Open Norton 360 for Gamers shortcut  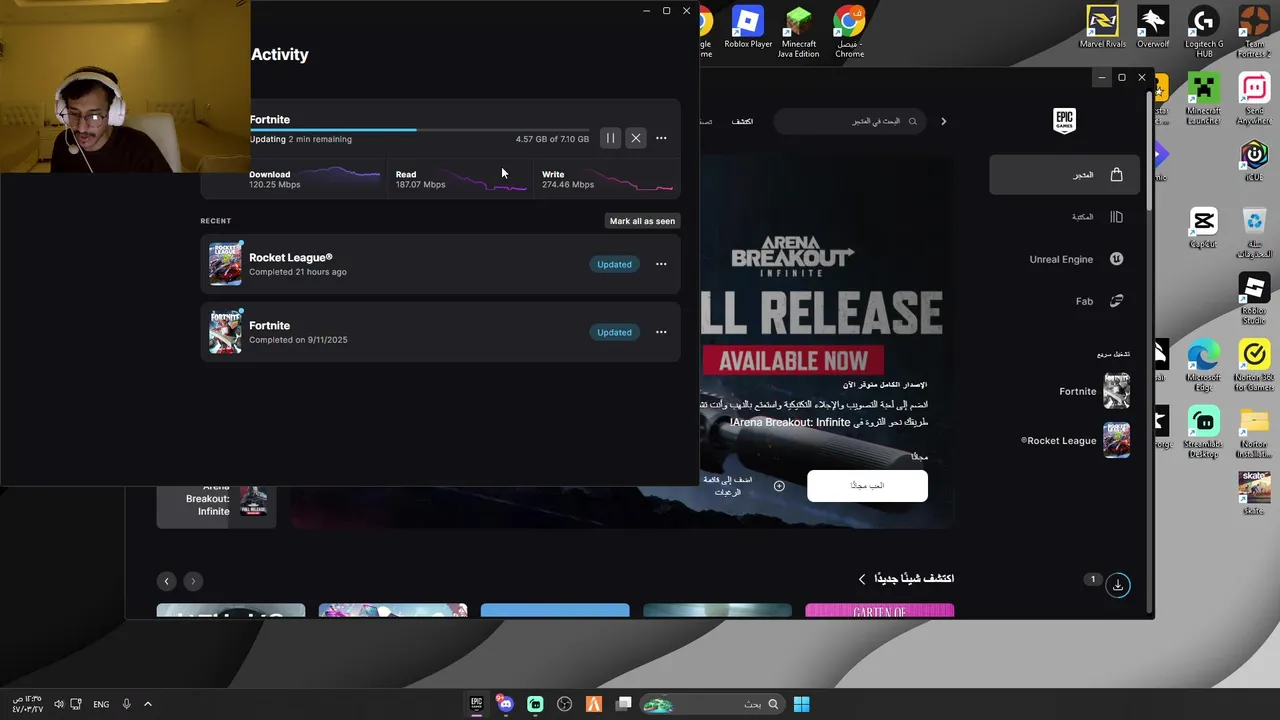[x=1254, y=366]
